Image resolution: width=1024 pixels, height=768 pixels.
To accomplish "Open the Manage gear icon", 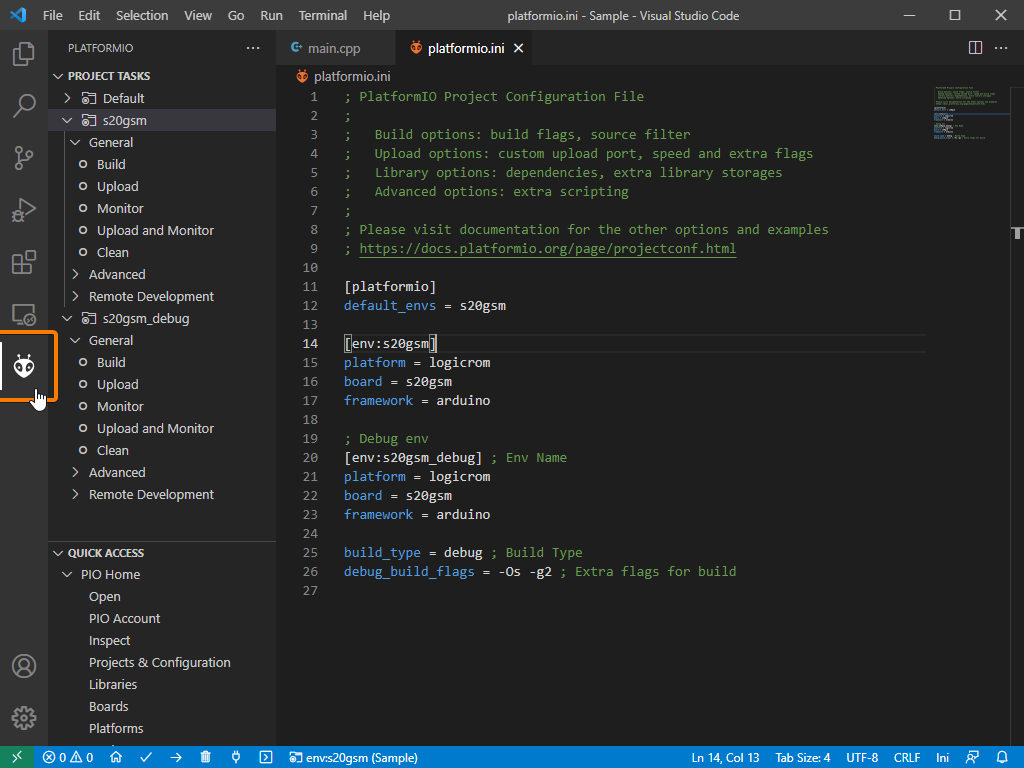I will 24,718.
